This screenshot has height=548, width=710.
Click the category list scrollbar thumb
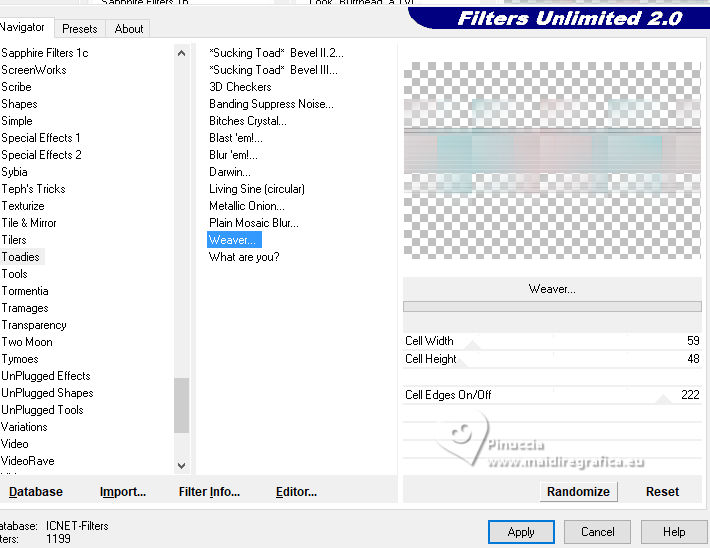182,405
